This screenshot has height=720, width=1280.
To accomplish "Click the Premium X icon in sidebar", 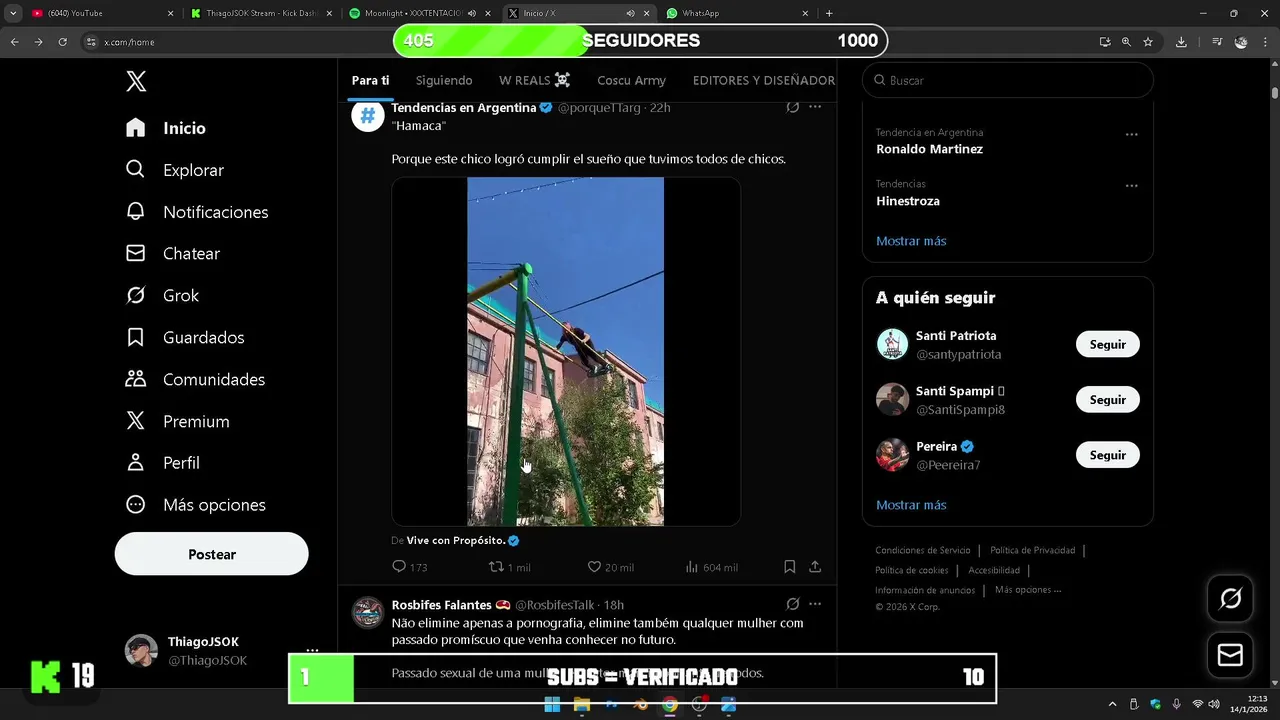I will point(136,421).
